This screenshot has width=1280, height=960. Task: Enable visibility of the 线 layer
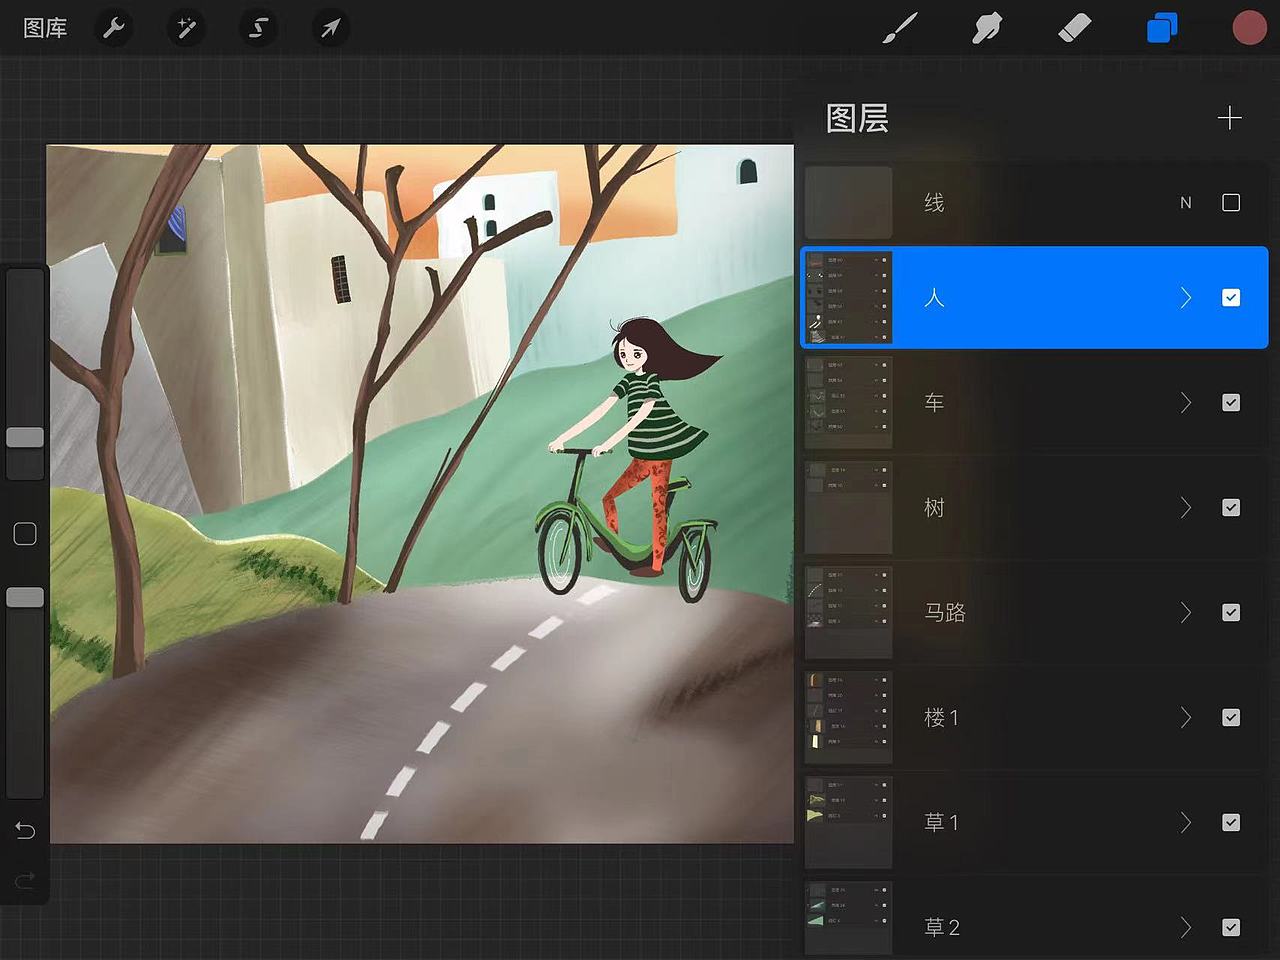tap(1231, 203)
